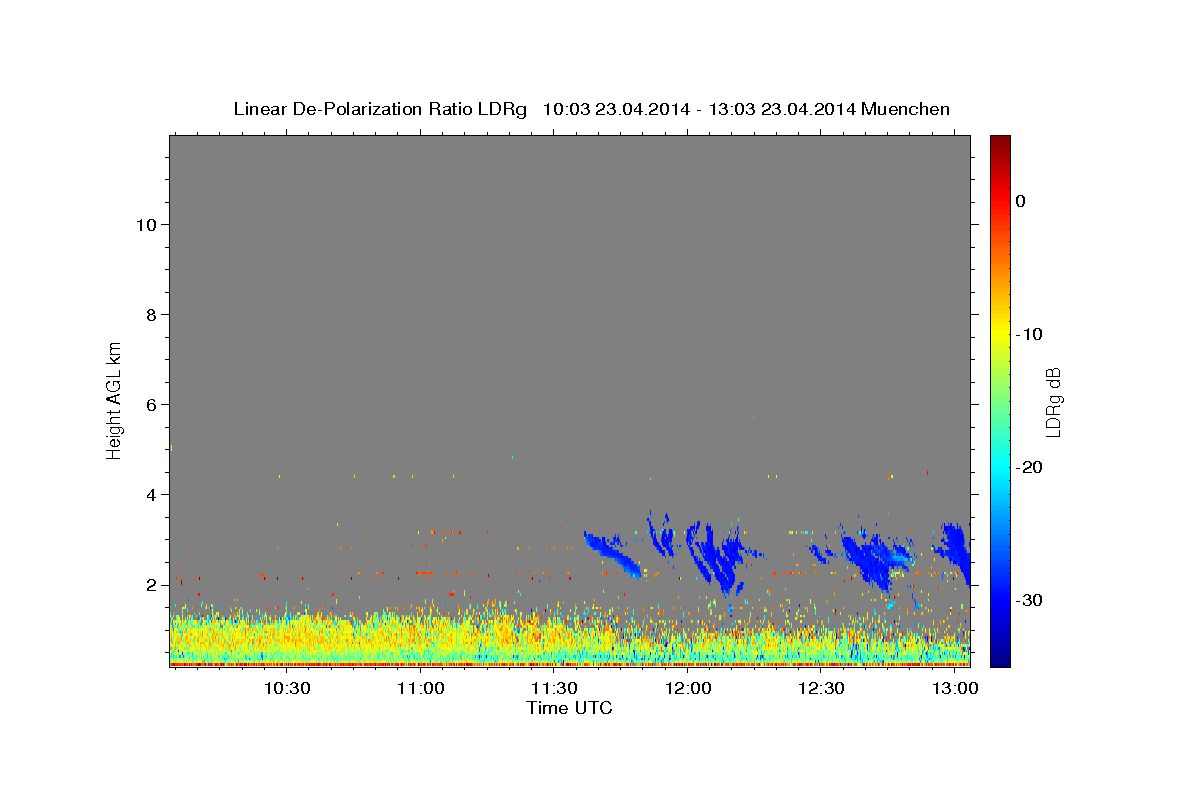Click the dark red top of the colorbar
The width and height of the screenshot is (1200, 800).
pos(1000,142)
